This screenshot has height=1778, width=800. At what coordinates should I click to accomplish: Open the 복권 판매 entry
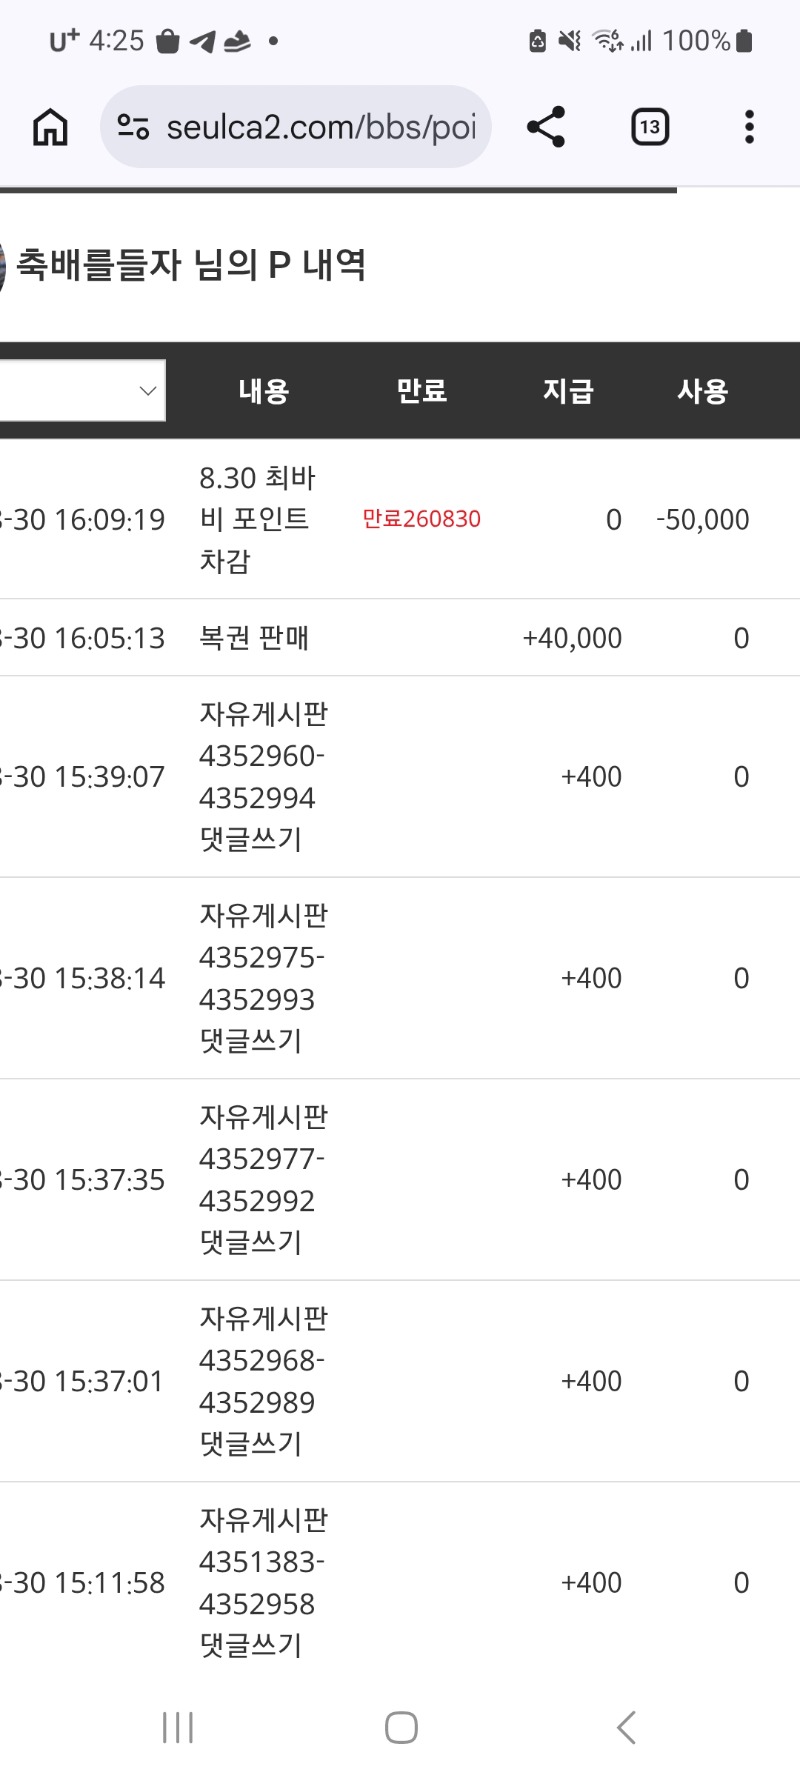click(254, 638)
